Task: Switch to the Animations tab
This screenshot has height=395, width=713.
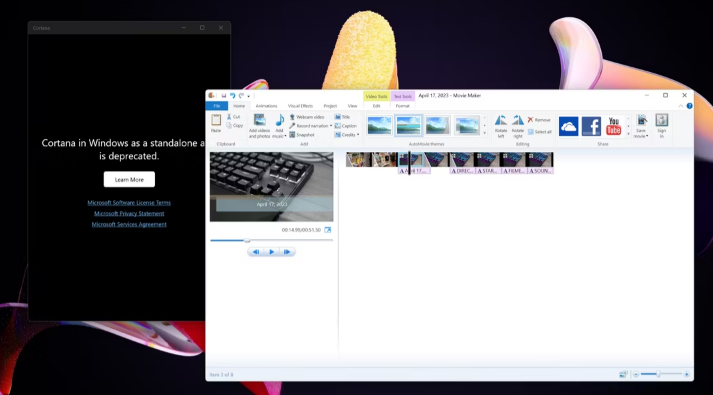Action: click(x=266, y=106)
